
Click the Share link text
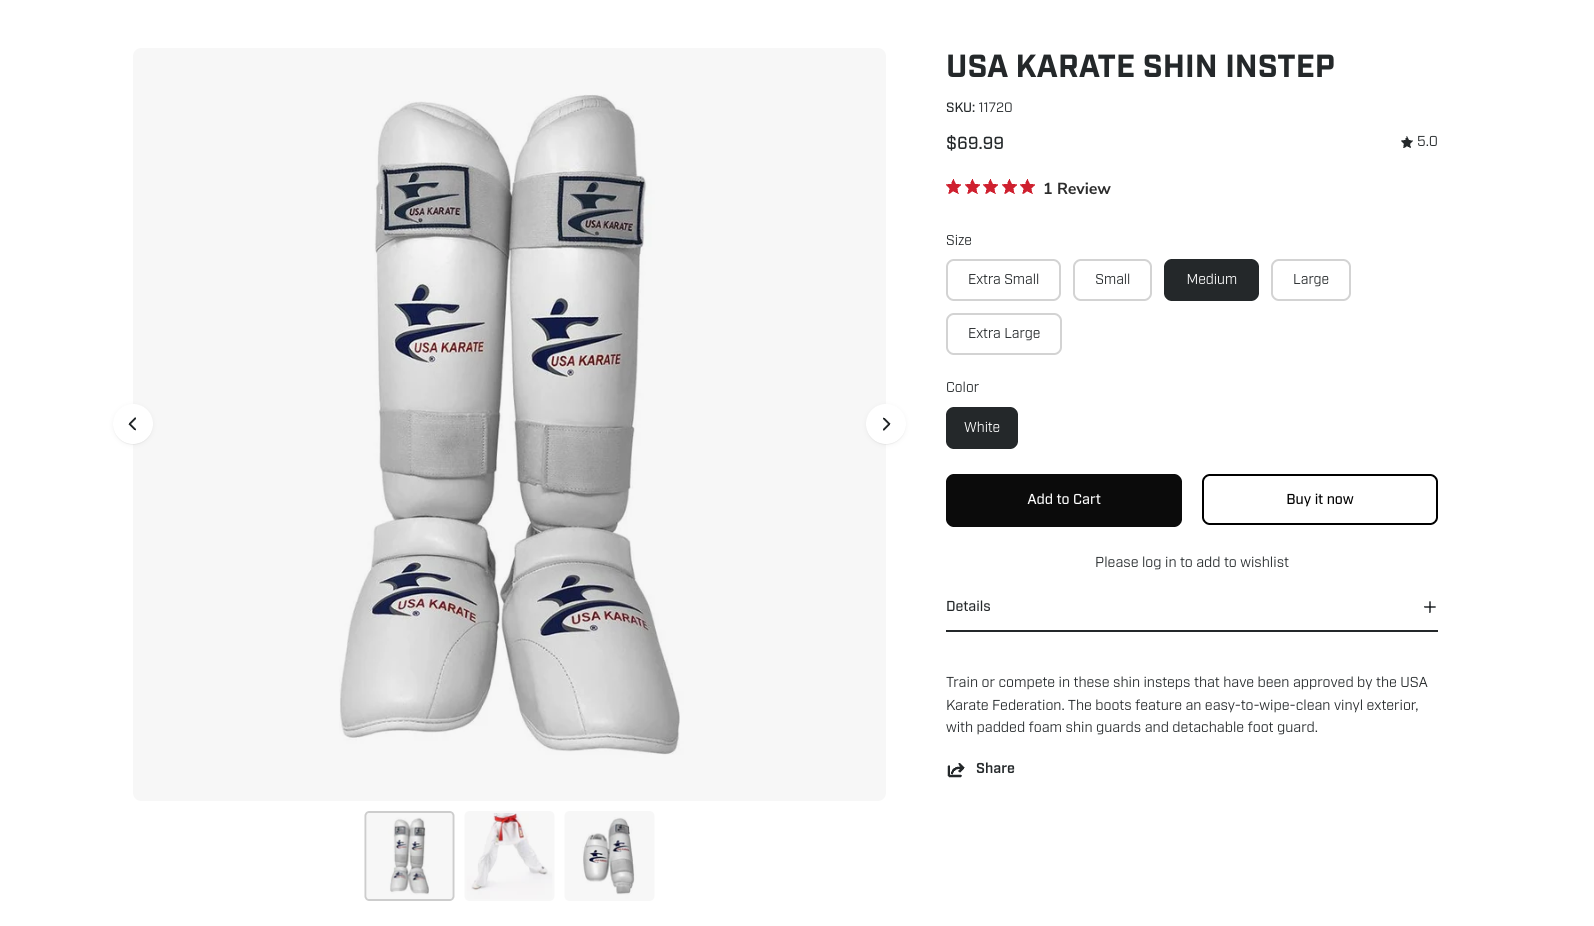pos(995,768)
